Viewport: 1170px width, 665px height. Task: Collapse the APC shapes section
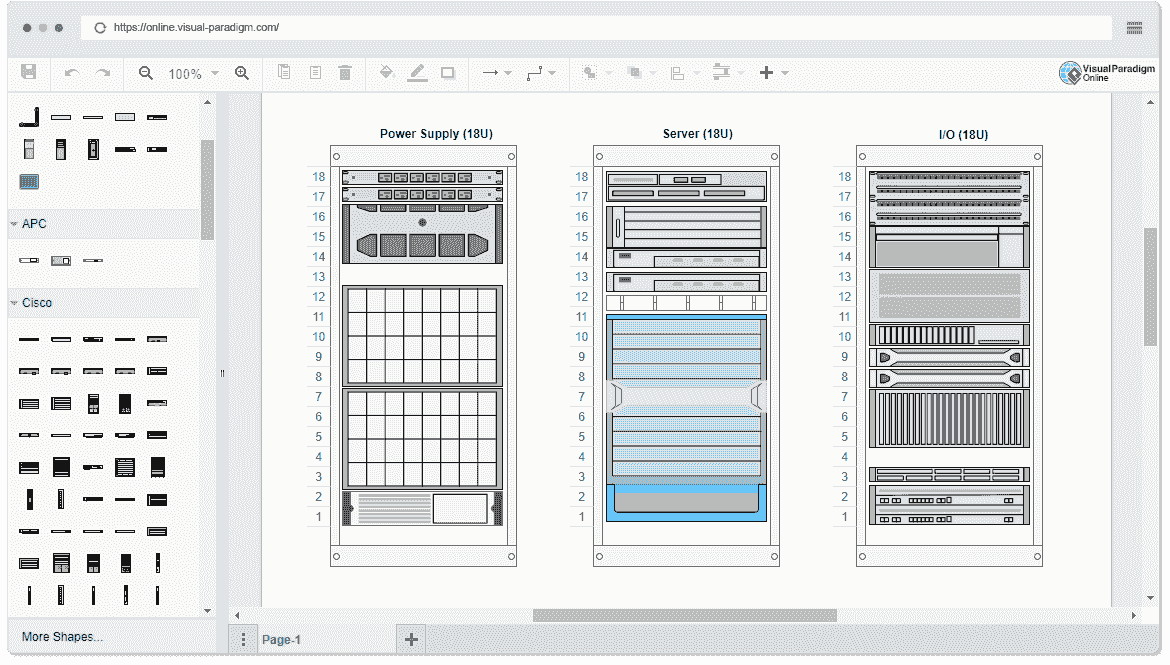[14, 223]
